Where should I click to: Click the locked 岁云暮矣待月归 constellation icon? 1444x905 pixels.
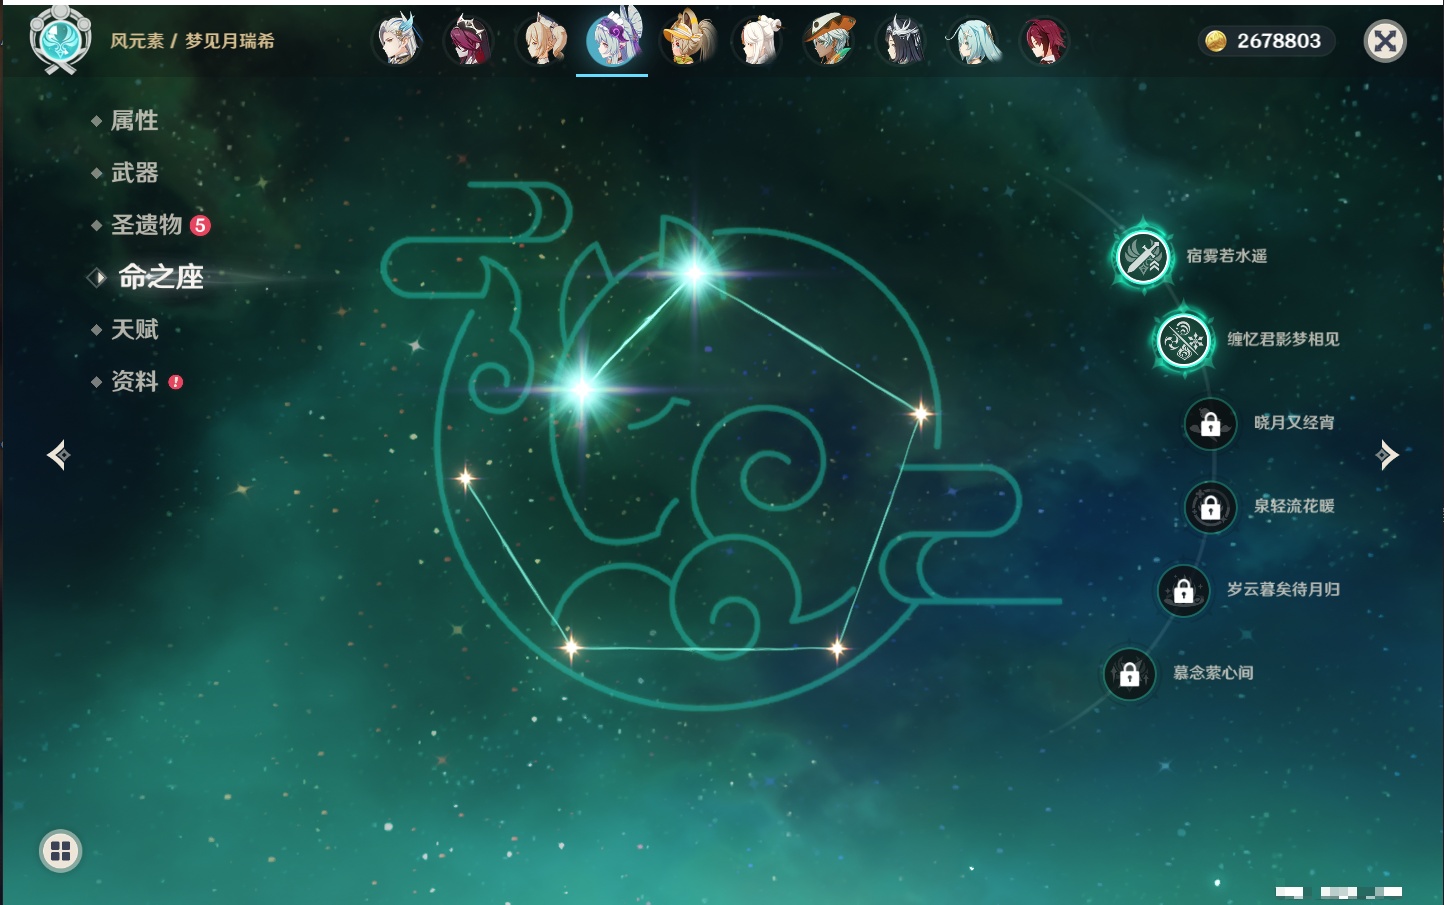click(1183, 590)
